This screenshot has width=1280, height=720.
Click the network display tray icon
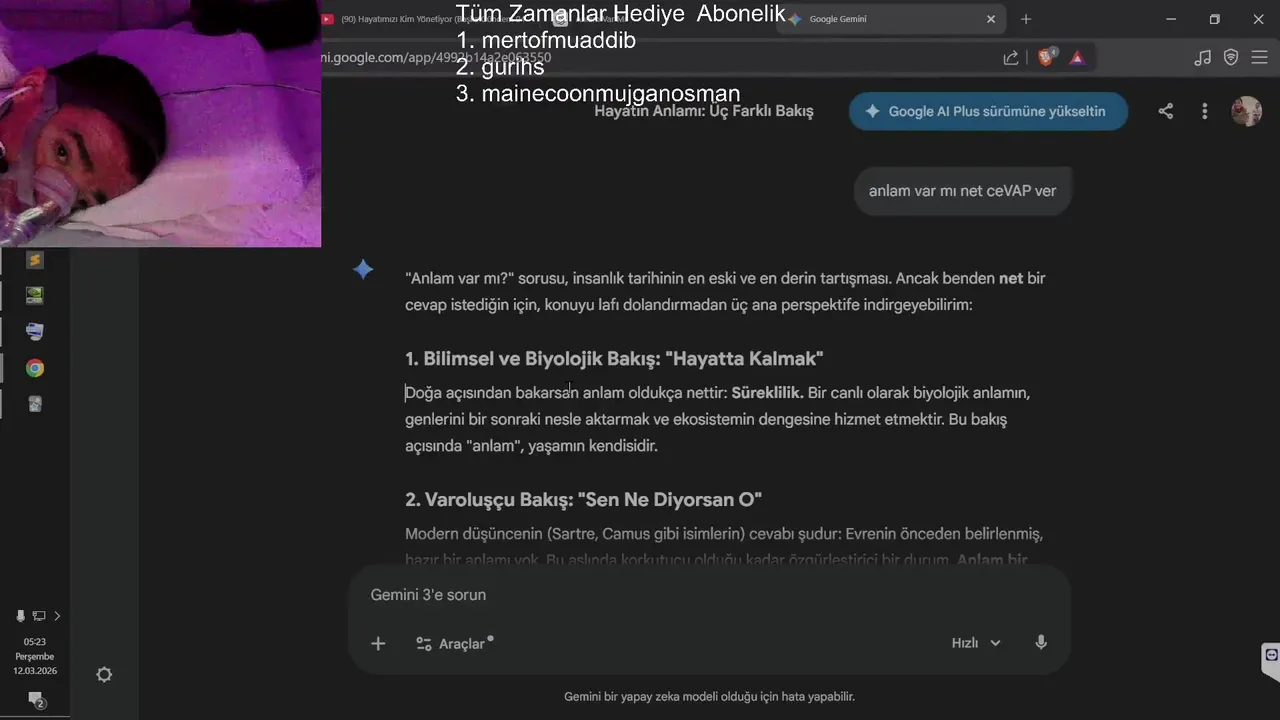[39, 616]
